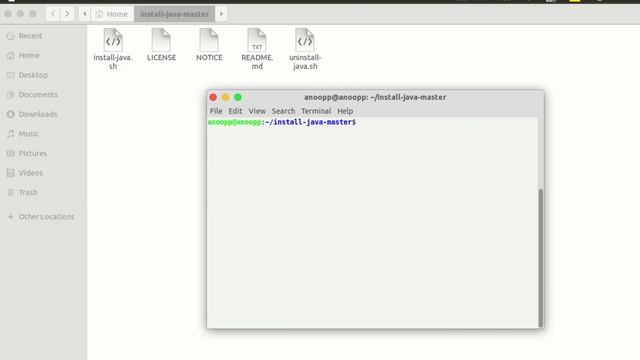Open the install-java.sh script file
This screenshot has height=360, width=640.
pos(113,49)
